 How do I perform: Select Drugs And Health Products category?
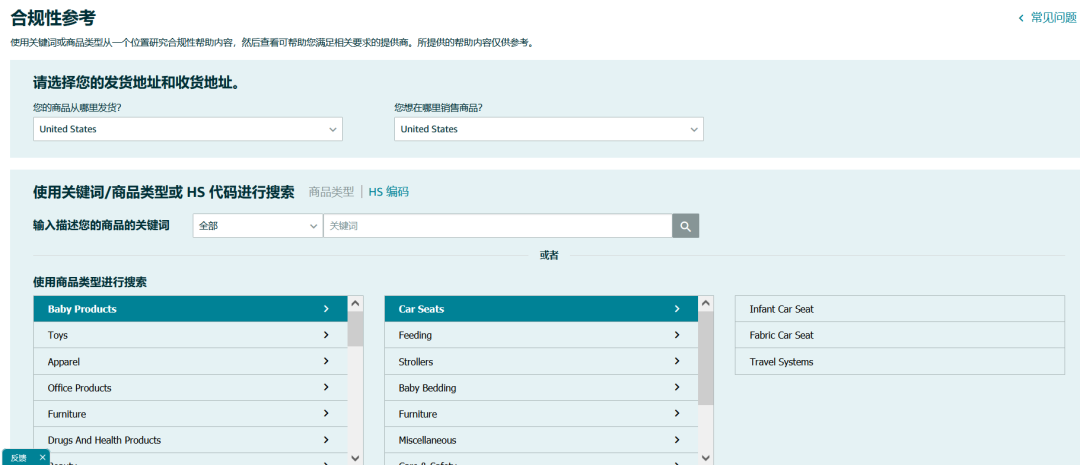point(190,440)
